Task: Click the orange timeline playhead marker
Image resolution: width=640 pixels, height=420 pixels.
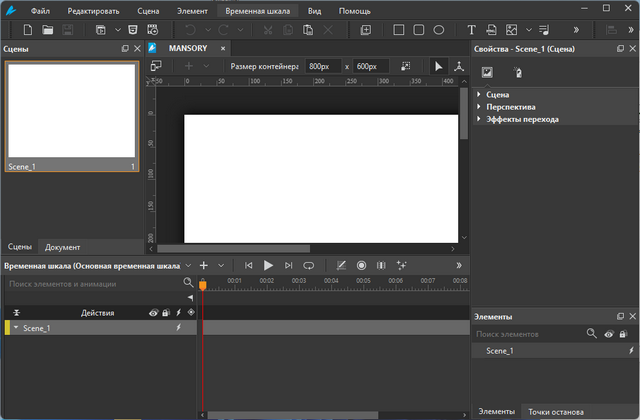Action: (x=202, y=285)
